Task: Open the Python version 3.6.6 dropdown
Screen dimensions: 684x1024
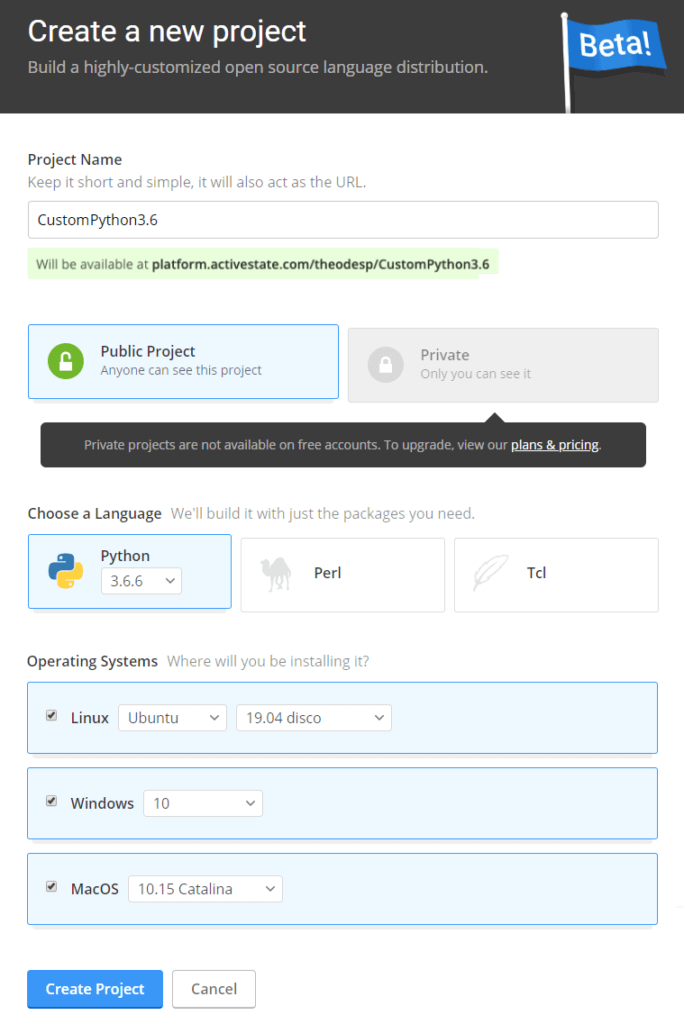Action: pyautogui.click(x=140, y=581)
